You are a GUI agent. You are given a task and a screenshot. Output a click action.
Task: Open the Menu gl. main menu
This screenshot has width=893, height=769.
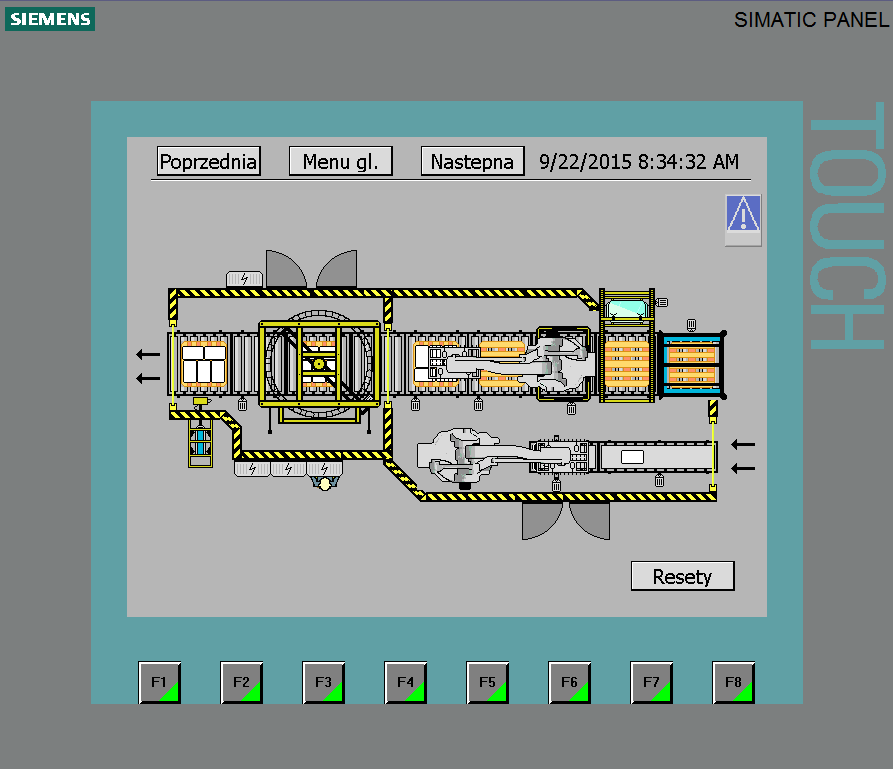pos(341,161)
